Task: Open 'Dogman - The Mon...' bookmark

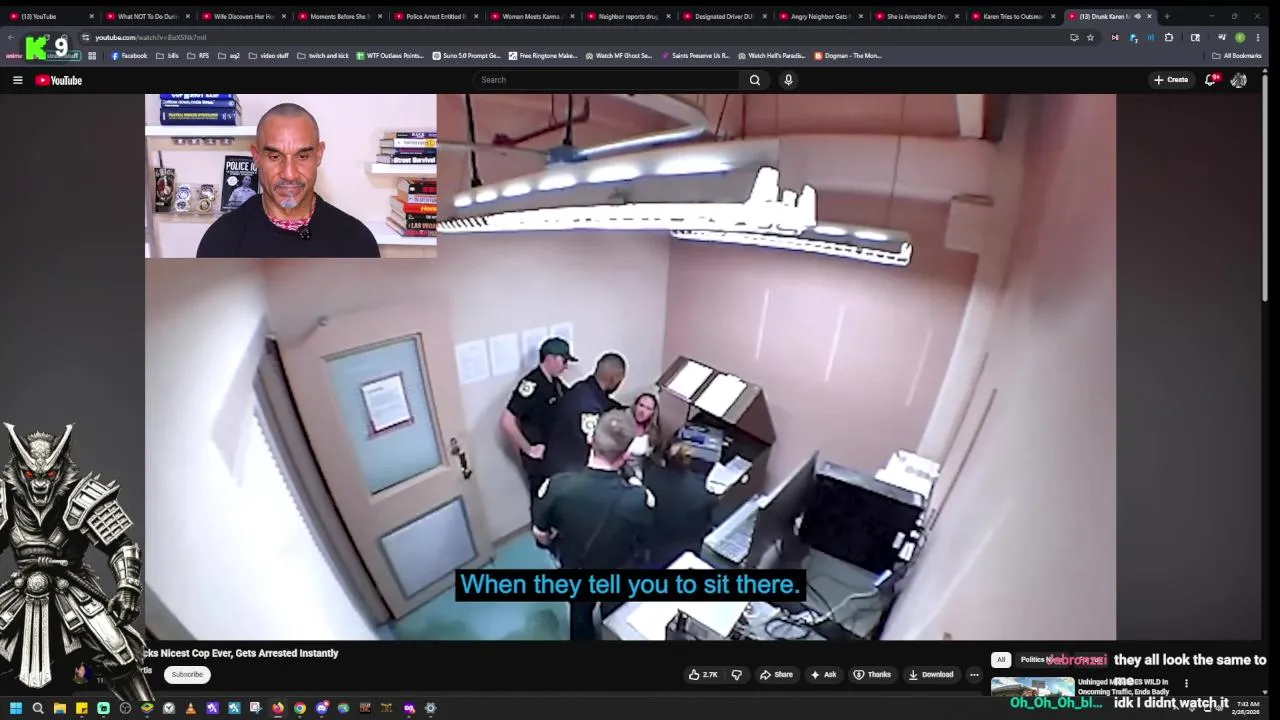Action: [848, 56]
